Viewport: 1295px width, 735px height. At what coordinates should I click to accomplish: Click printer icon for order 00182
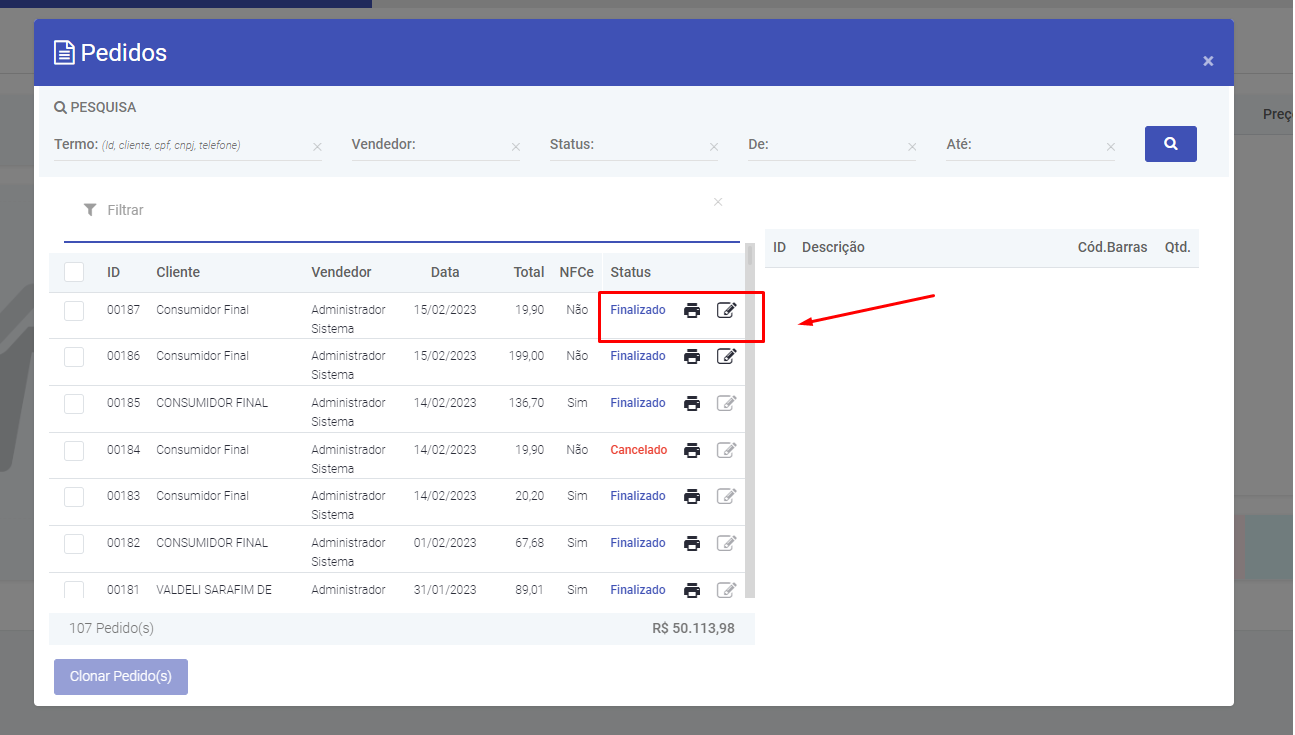click(692, 543)
